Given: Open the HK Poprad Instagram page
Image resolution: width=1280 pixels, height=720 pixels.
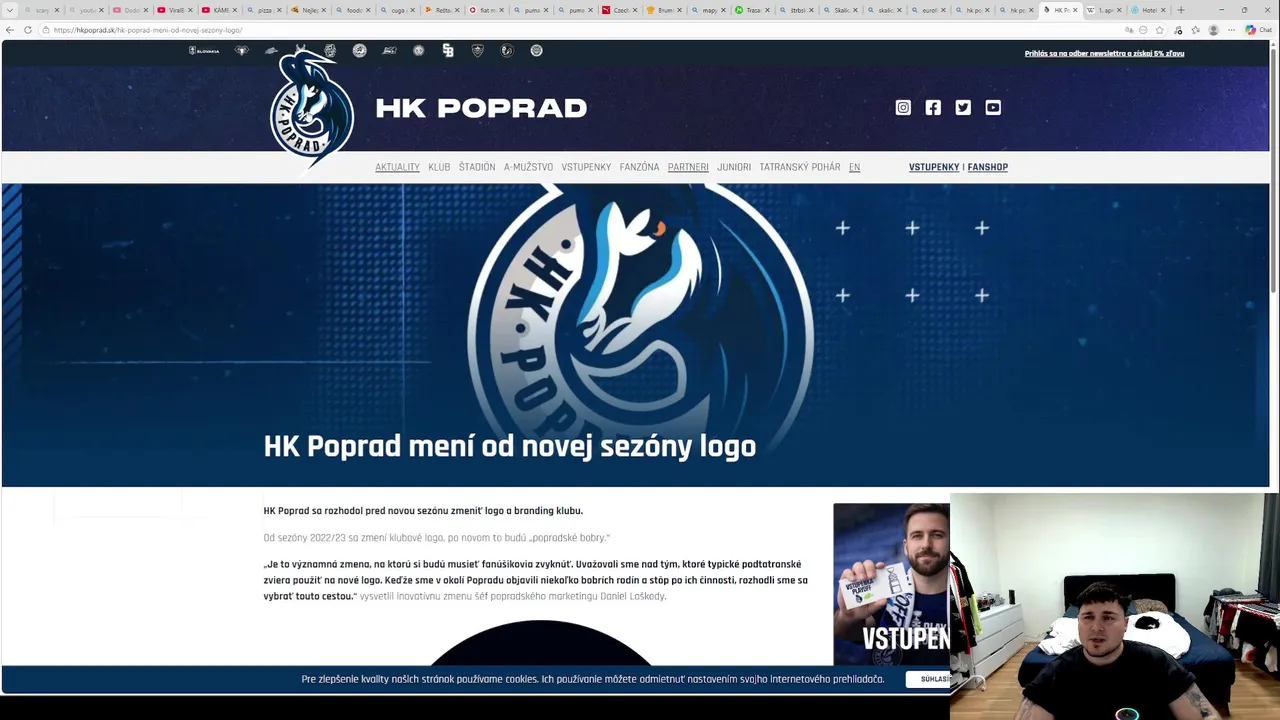Looking at the screenshot, I should click(903, 107).
